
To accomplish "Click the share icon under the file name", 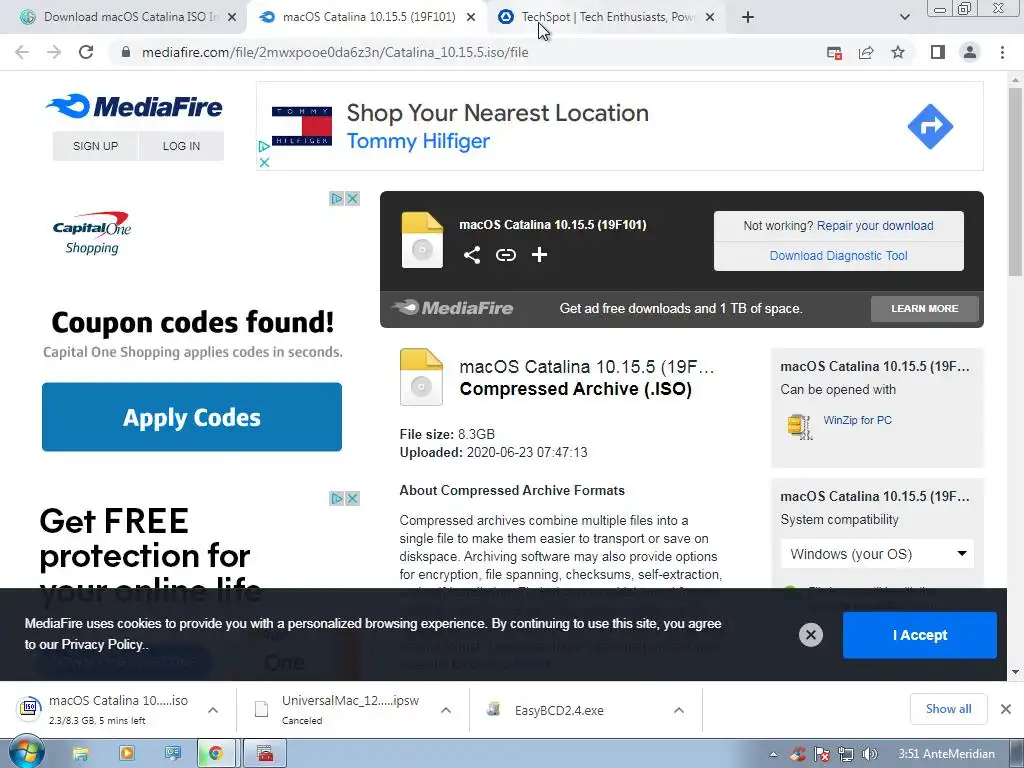I will point(472,255).
